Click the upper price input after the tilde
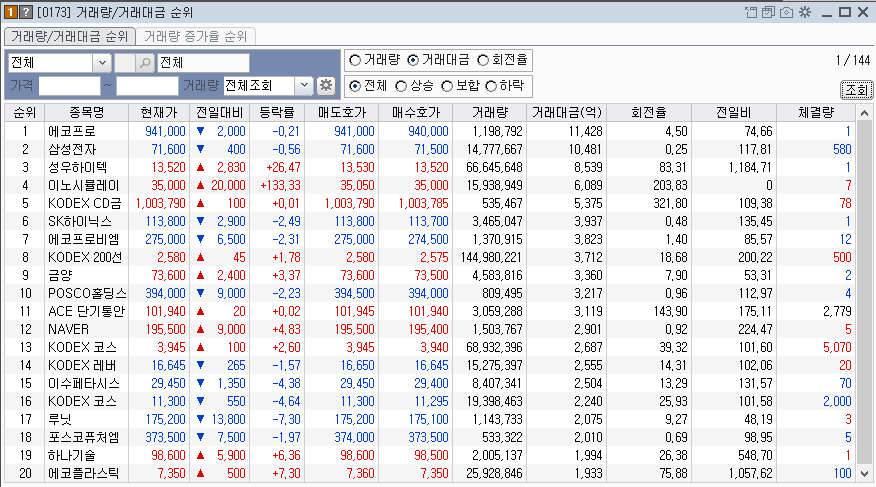 coord(147,85)
